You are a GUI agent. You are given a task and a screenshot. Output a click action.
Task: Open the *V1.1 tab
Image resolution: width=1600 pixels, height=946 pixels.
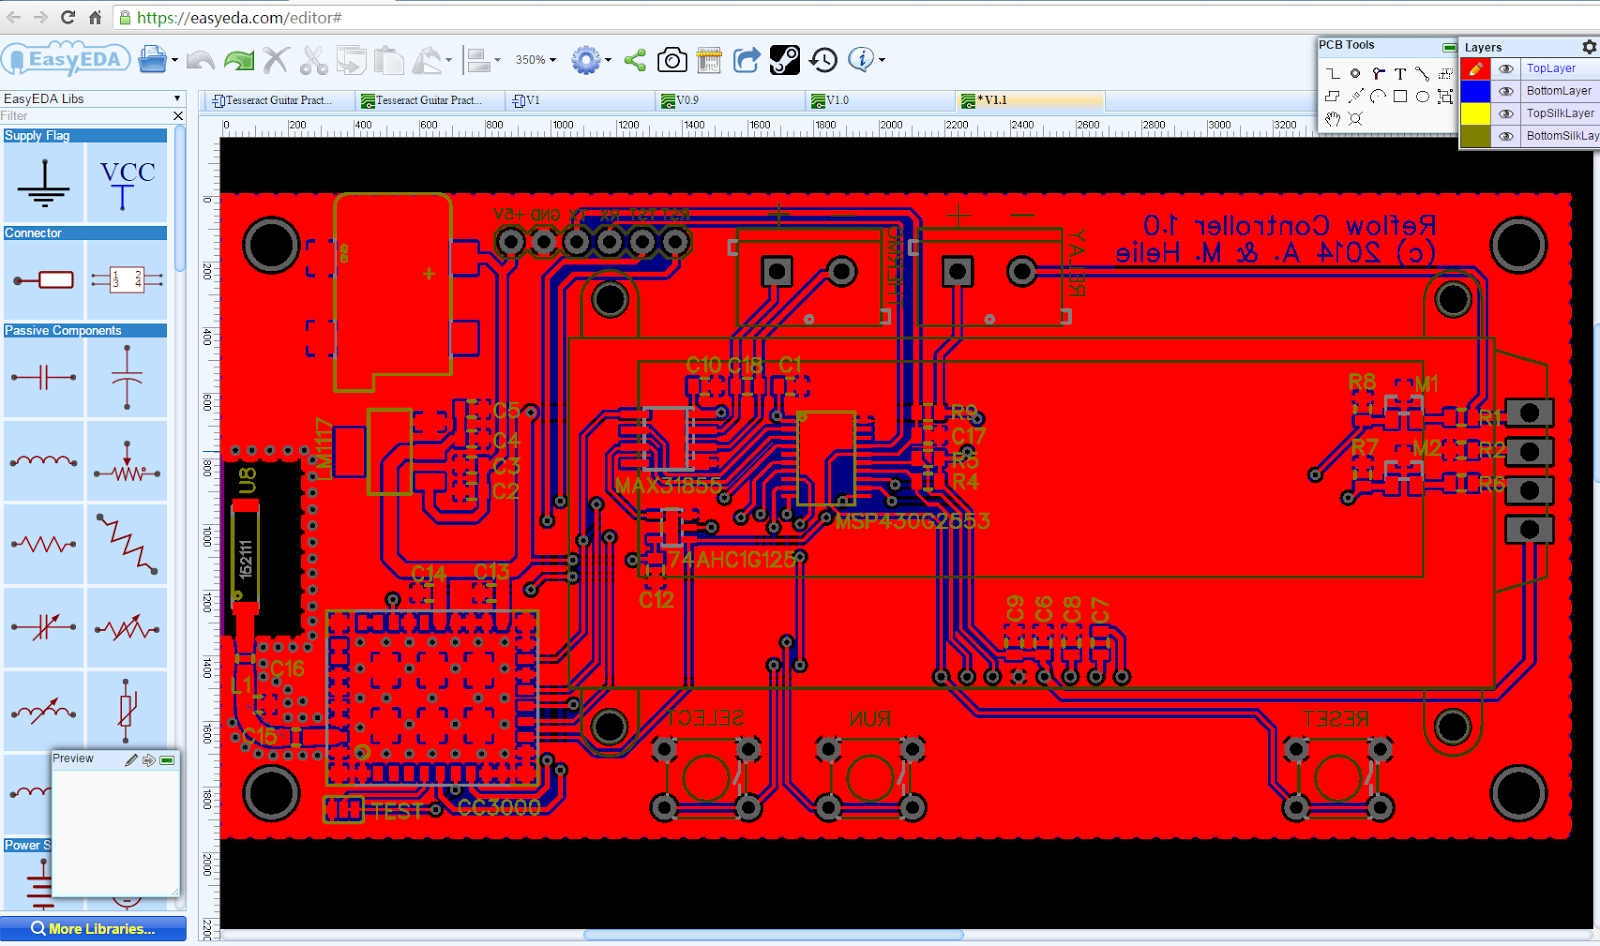pyautogui.click(x=1030, y=100)
